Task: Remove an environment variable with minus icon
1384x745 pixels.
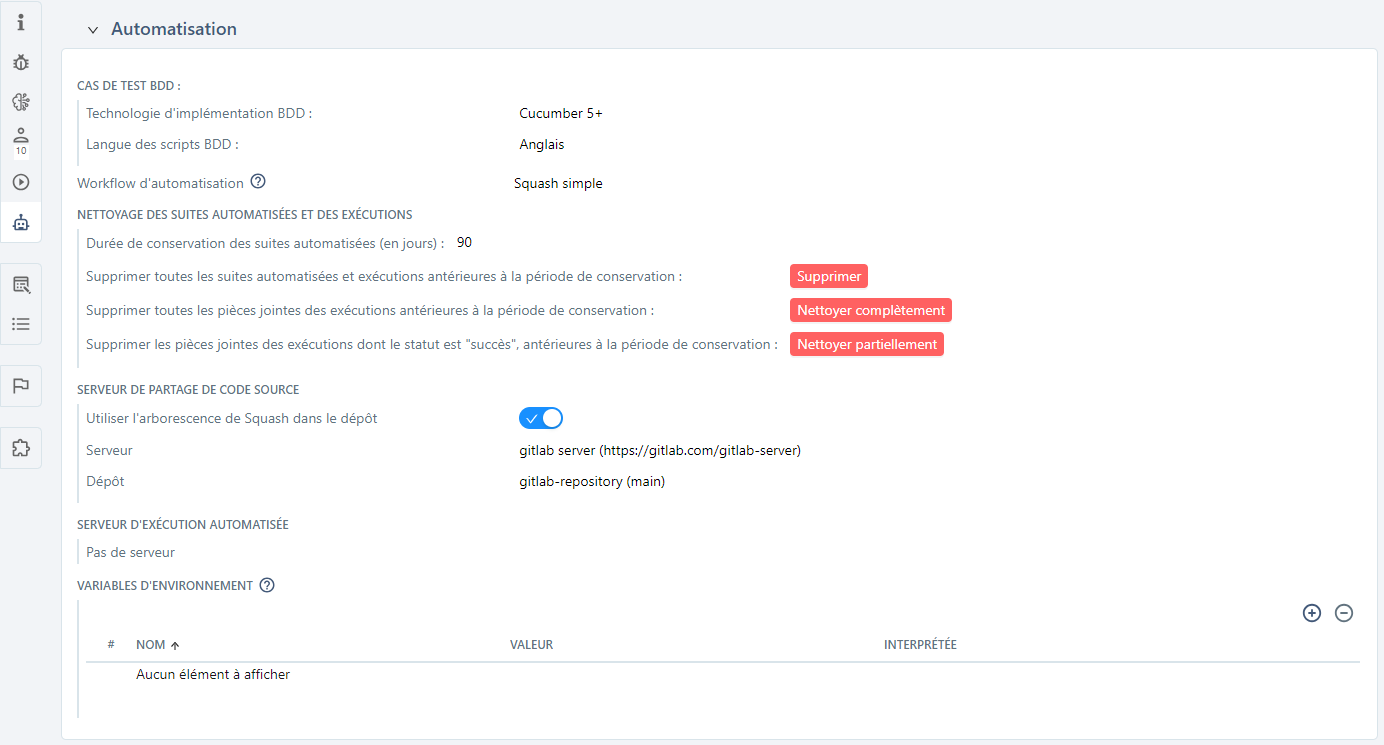Action: tap(1344, 613)
